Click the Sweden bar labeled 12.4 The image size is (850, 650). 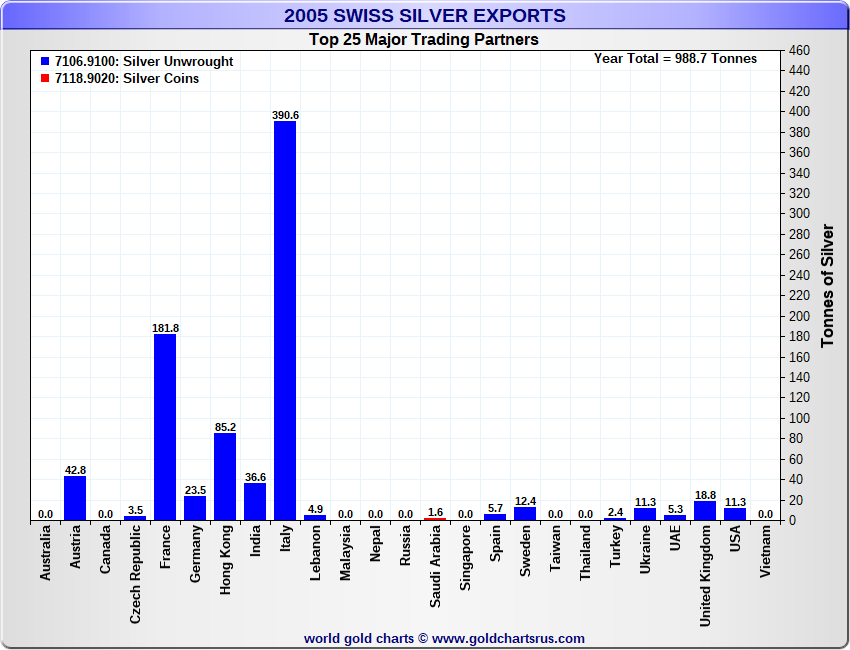click(x=525, y=514)
